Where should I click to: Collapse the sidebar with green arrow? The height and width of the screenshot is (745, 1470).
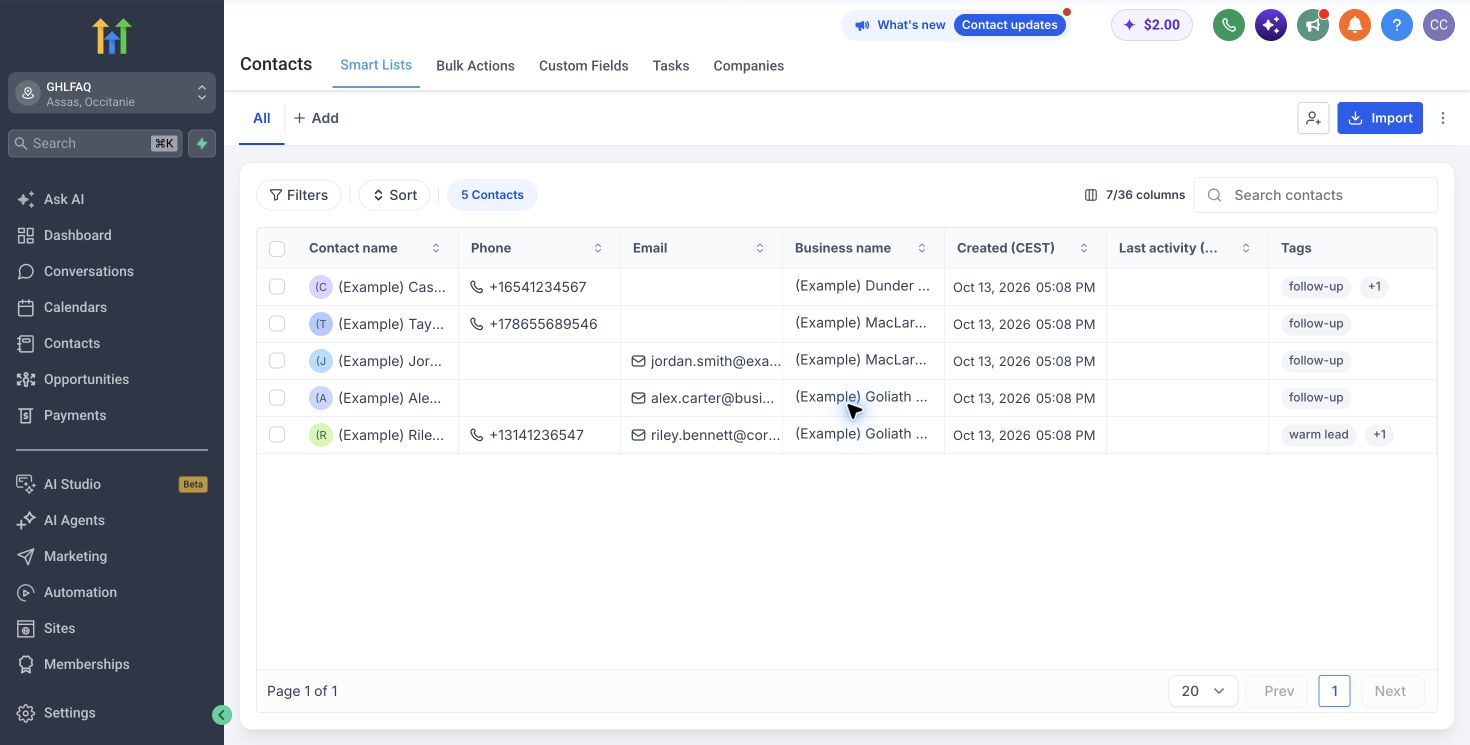(x=222, y=714)
